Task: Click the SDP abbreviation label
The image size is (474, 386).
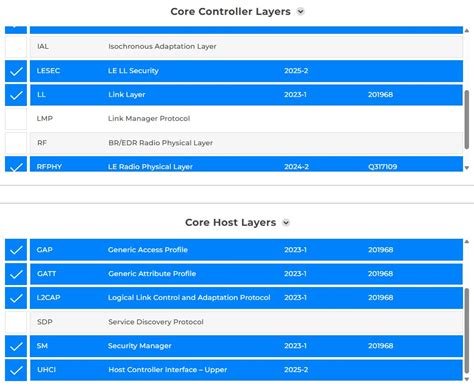Action: (45, 322)
